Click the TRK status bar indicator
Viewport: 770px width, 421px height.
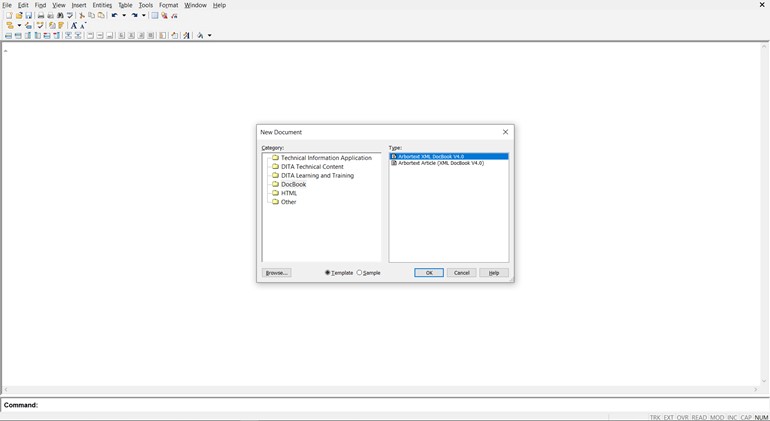pyautogui.click(x=655, y=417)
